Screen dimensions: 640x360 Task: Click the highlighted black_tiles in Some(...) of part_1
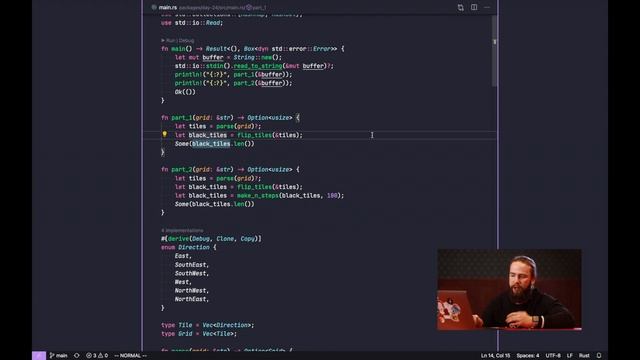tap(211, 144)
